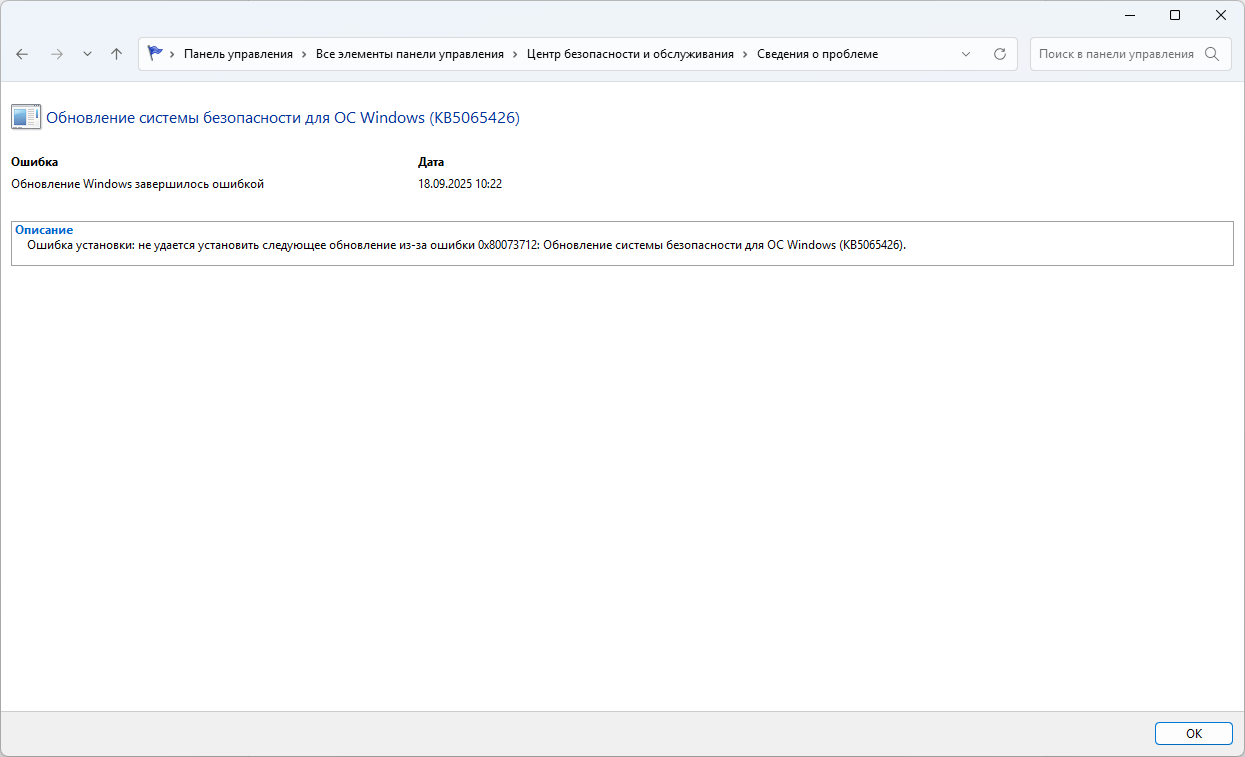Open the recent locations dropdown arrow
Screen dimensions: 1245x757
coord(87,54)
